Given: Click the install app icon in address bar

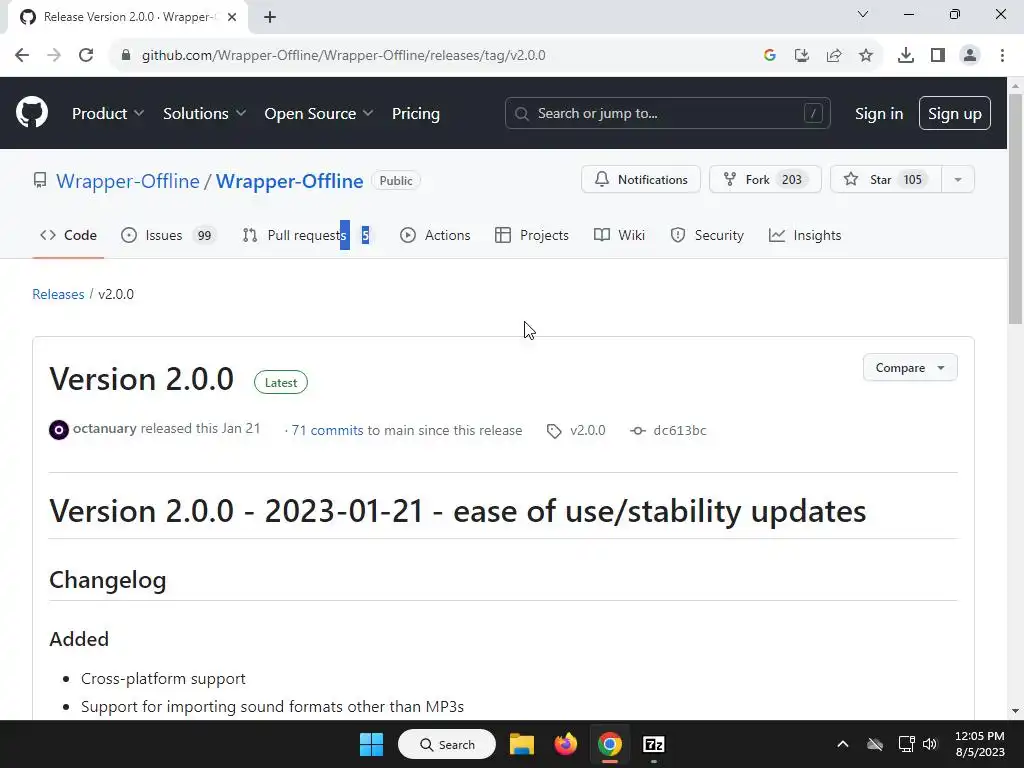Looking at the screenshot, I should tap(802, 56).
